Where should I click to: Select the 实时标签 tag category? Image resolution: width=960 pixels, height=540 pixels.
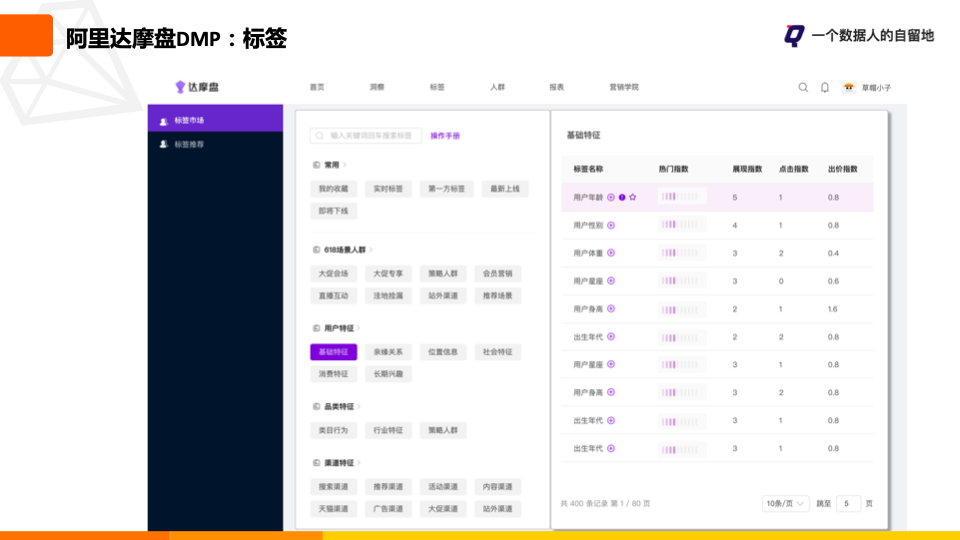[388, 189]
